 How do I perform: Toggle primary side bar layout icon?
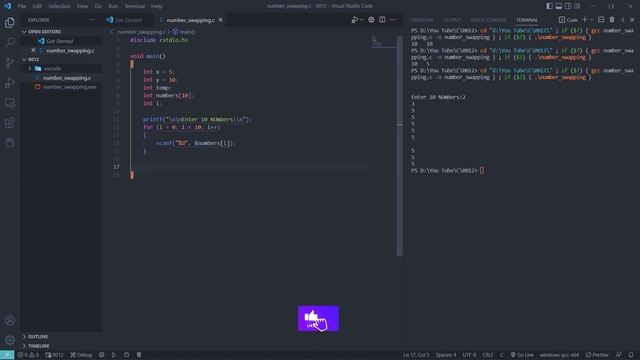pos(549,6)
